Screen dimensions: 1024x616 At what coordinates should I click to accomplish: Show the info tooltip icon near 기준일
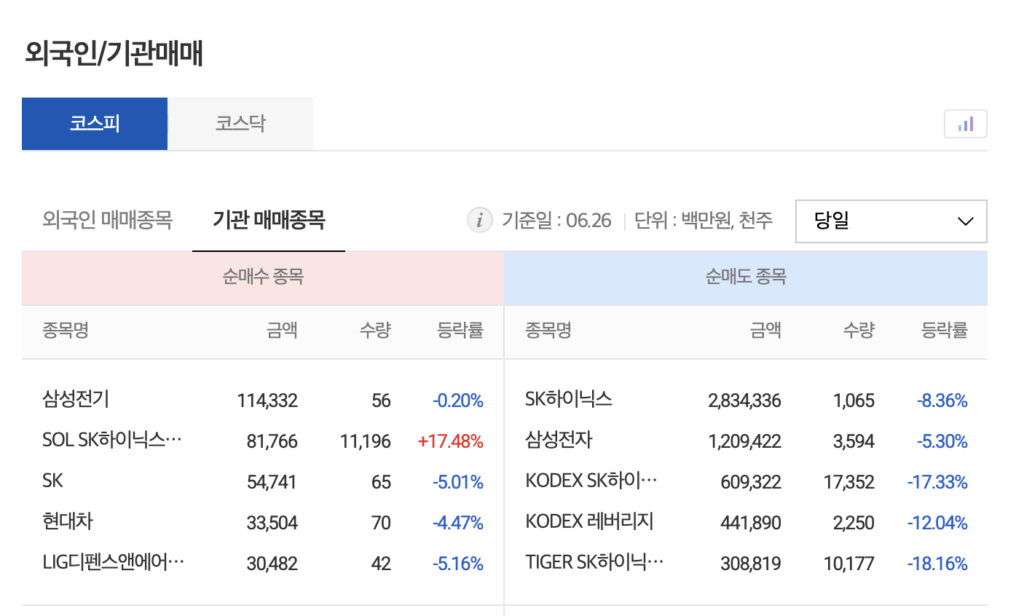click(479, 221)
